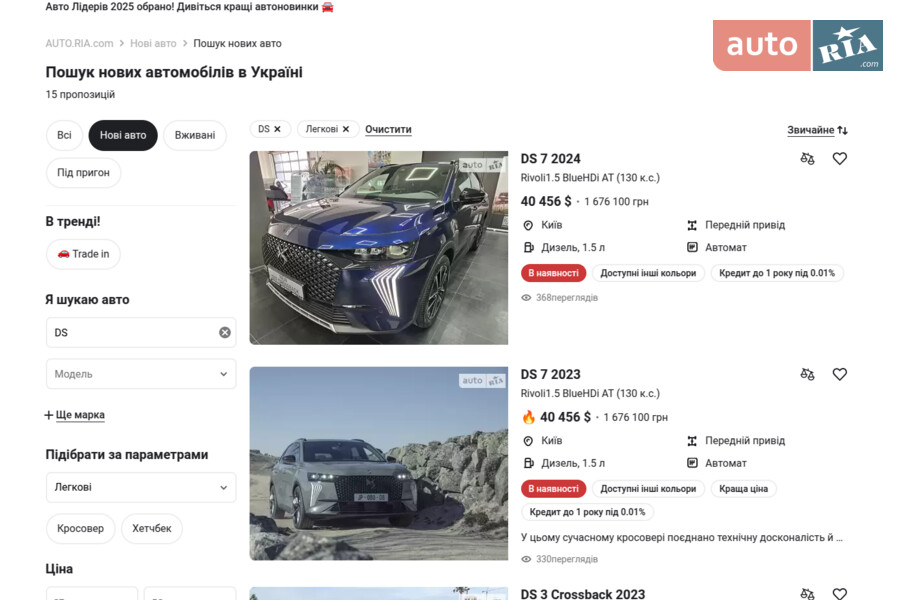Image resolution: width=900 pixels, height=600 pixels.
Task: Open the Звичайне sorting dropdown
Action: click(817, 130)
